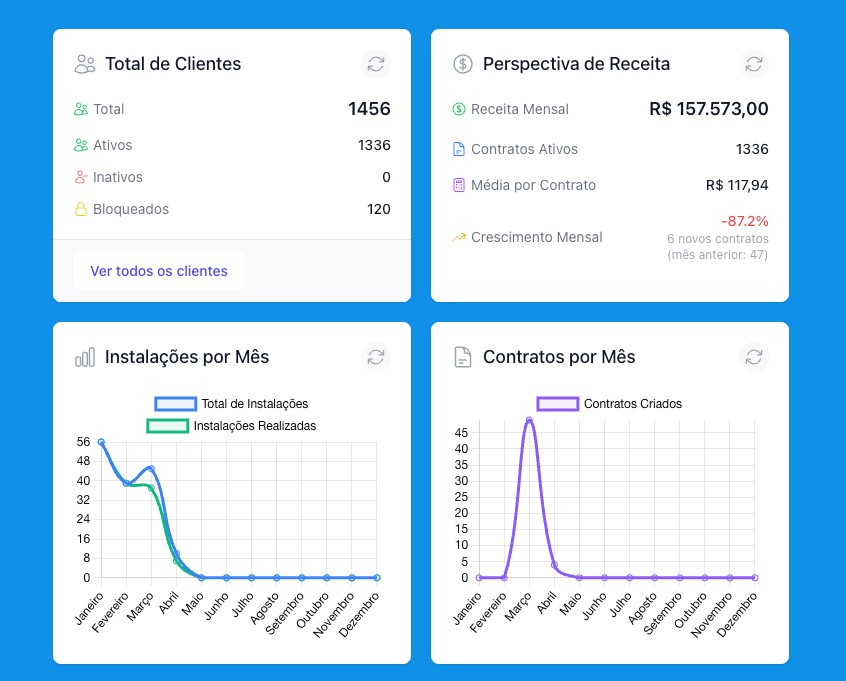This screenshot has height=681, width=846.
Task: Click the Instalações Realizadas legend label
Action: pos(255,426)
